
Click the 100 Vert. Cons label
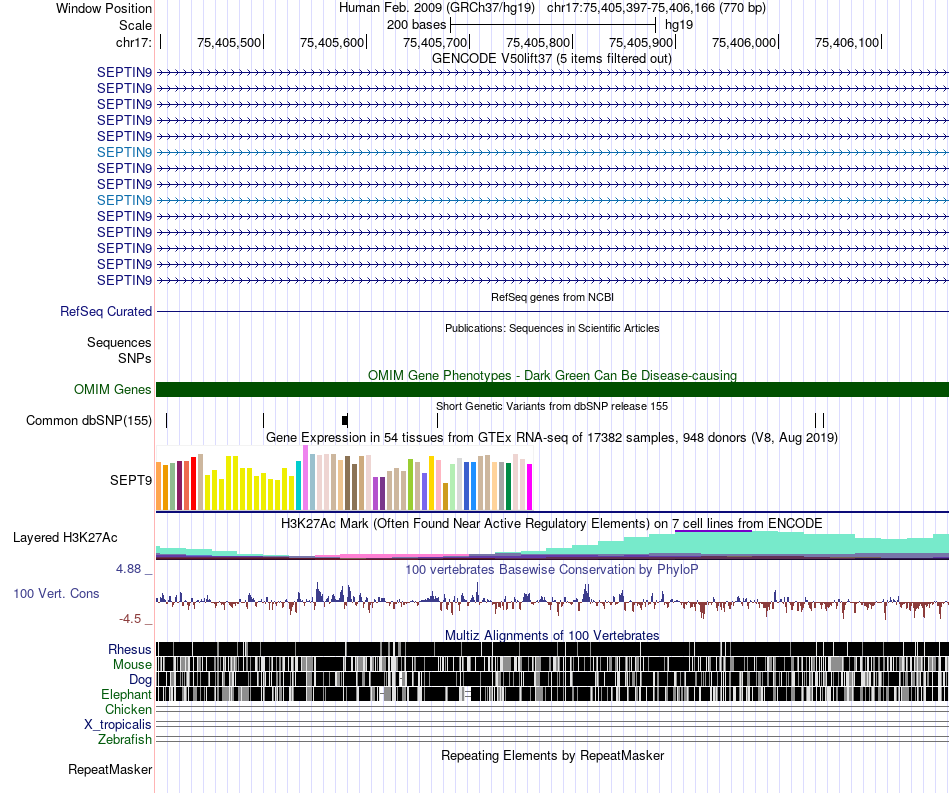click(x=56, y=594)
